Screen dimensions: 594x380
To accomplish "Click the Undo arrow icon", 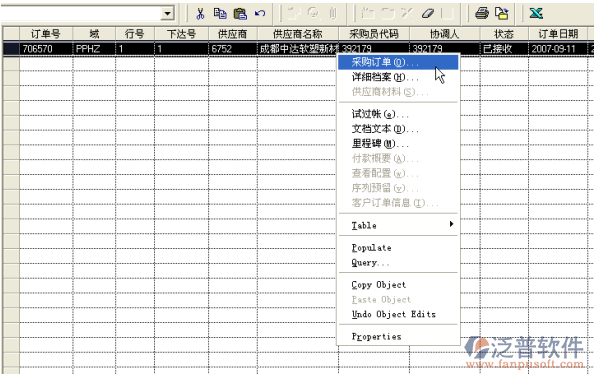I will 260,14.
